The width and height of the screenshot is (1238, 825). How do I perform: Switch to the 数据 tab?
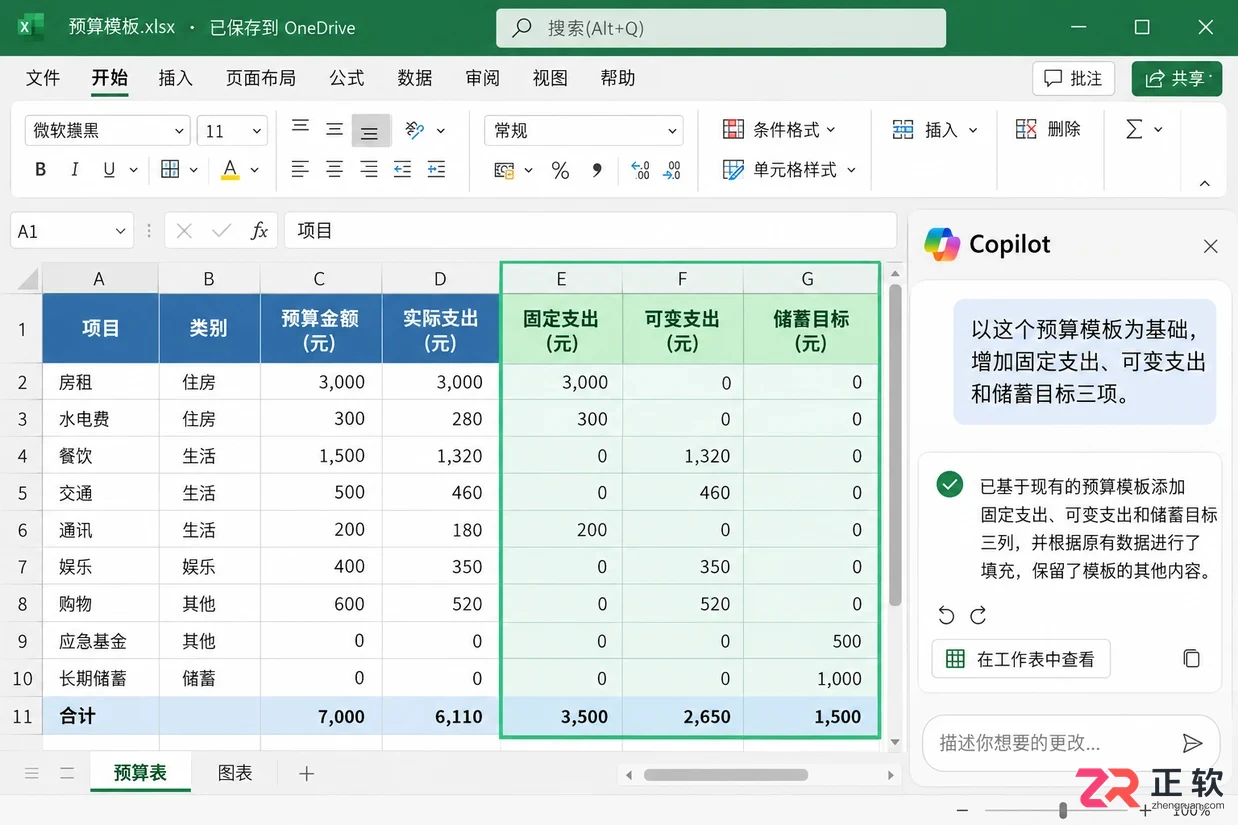[x=415, y=78]
